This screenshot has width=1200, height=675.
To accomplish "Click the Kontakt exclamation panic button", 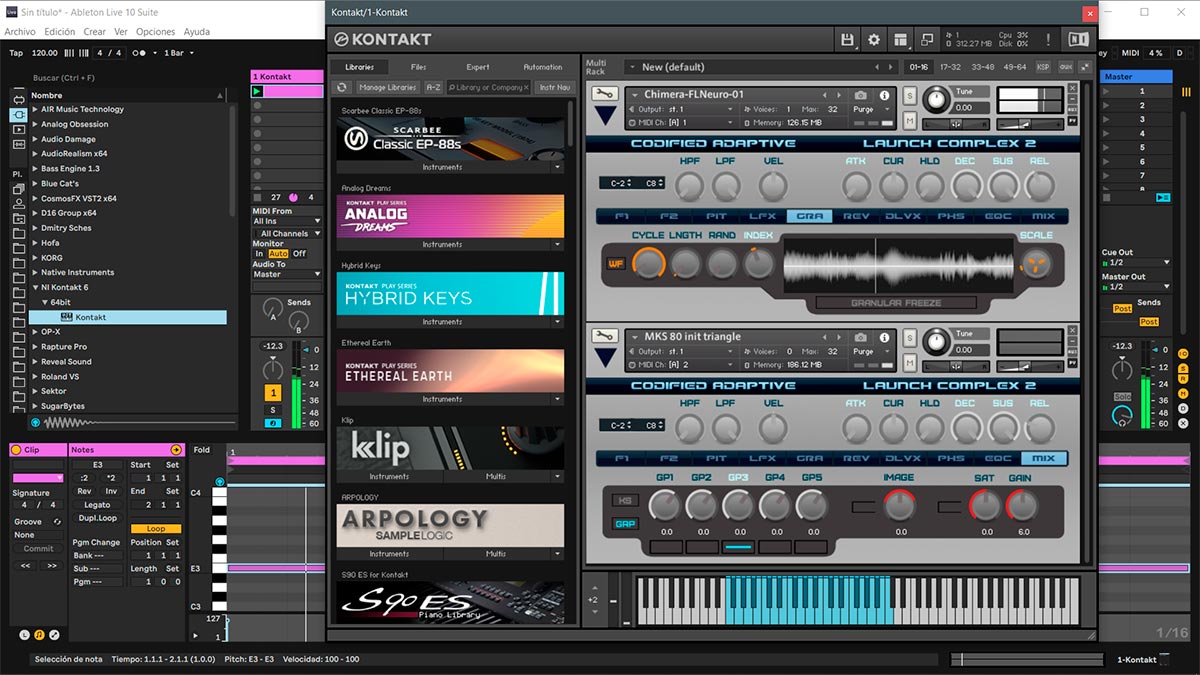I will coord(1048,39).
